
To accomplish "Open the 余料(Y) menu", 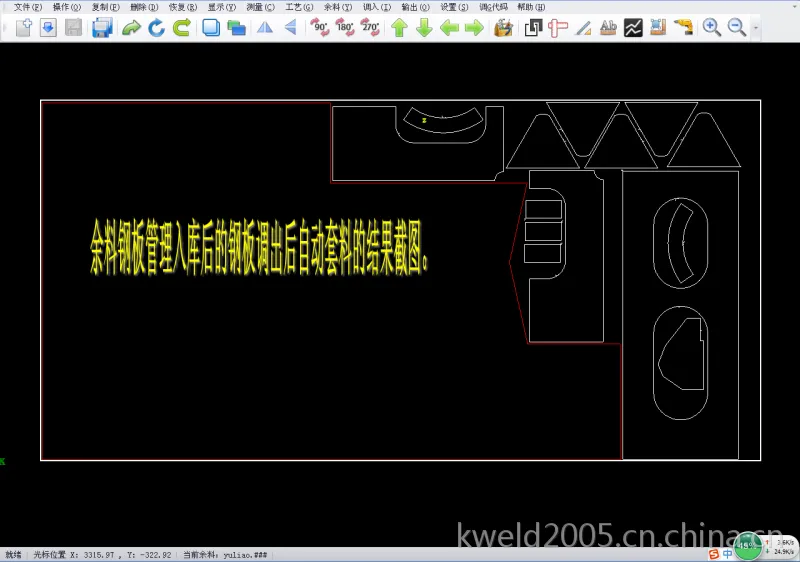I will coord(338,7).
